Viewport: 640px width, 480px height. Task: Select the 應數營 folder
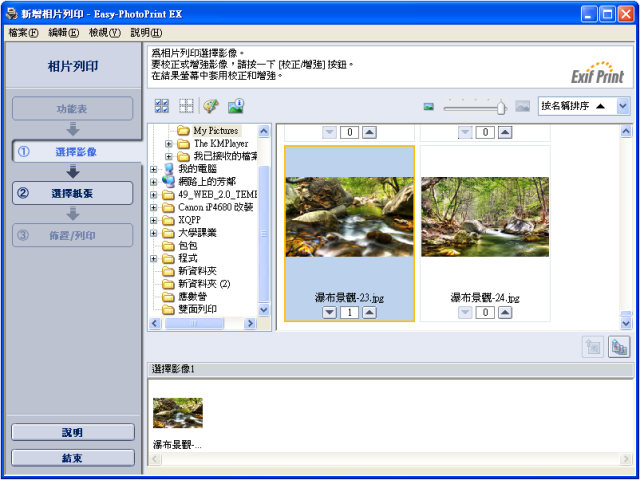pyautogui.click(x=185, y=297)
